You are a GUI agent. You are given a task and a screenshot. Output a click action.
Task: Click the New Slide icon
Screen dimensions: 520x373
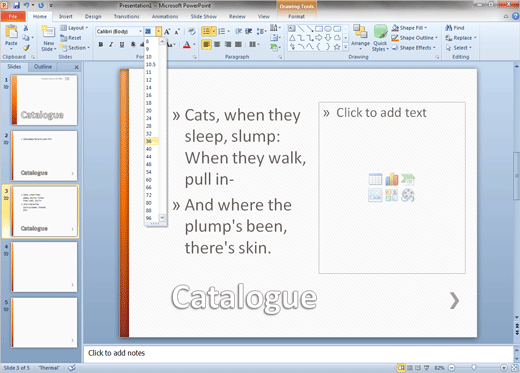point(48,32)
